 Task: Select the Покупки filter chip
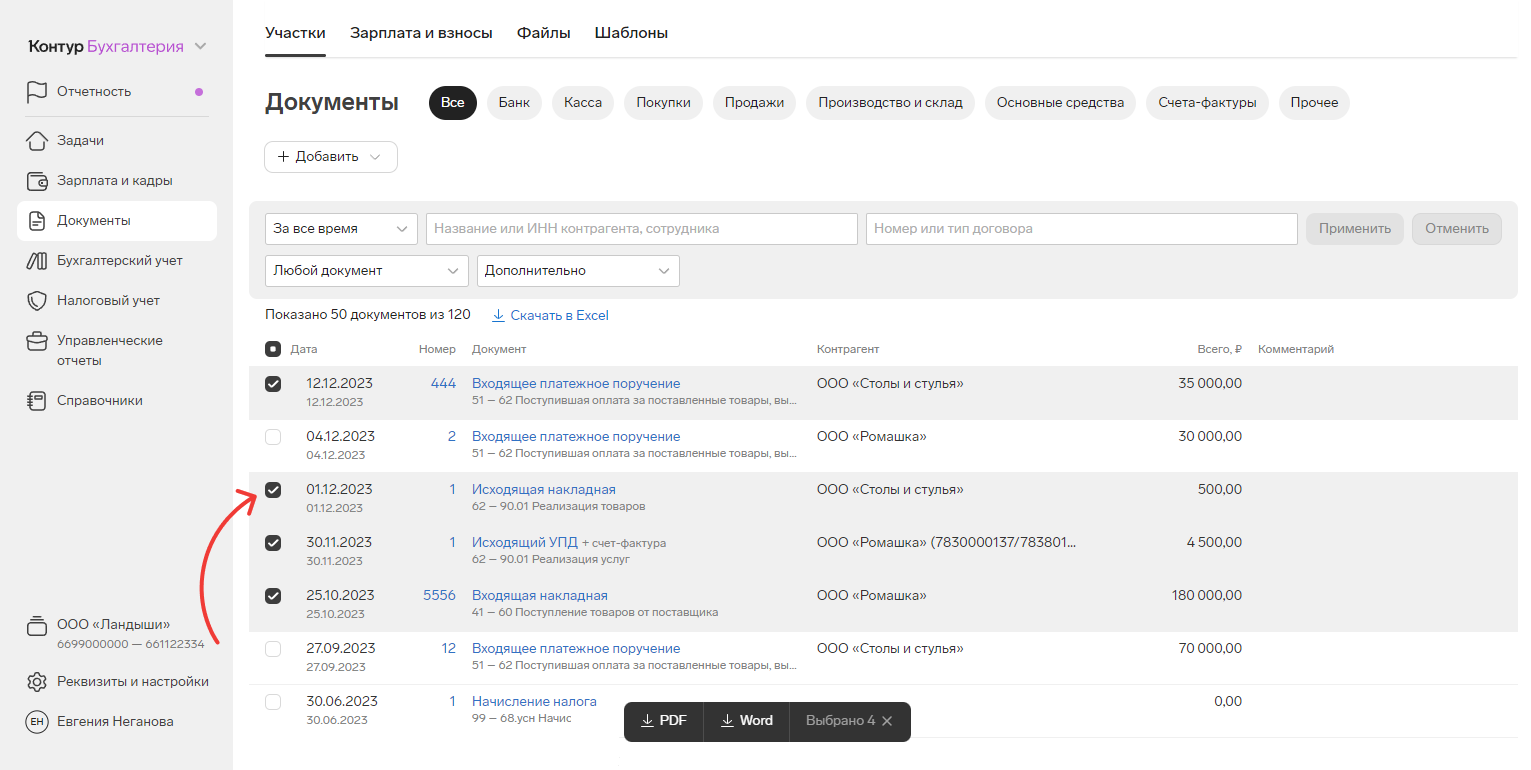click(x=664, y=103)
